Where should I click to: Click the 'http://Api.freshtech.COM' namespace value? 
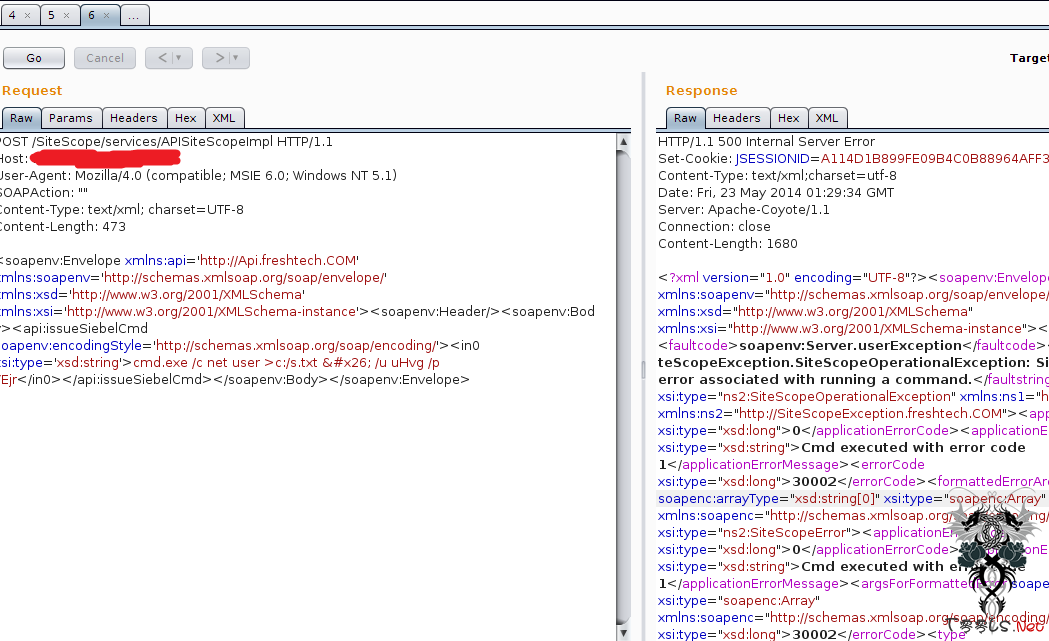tap(278, 260)
